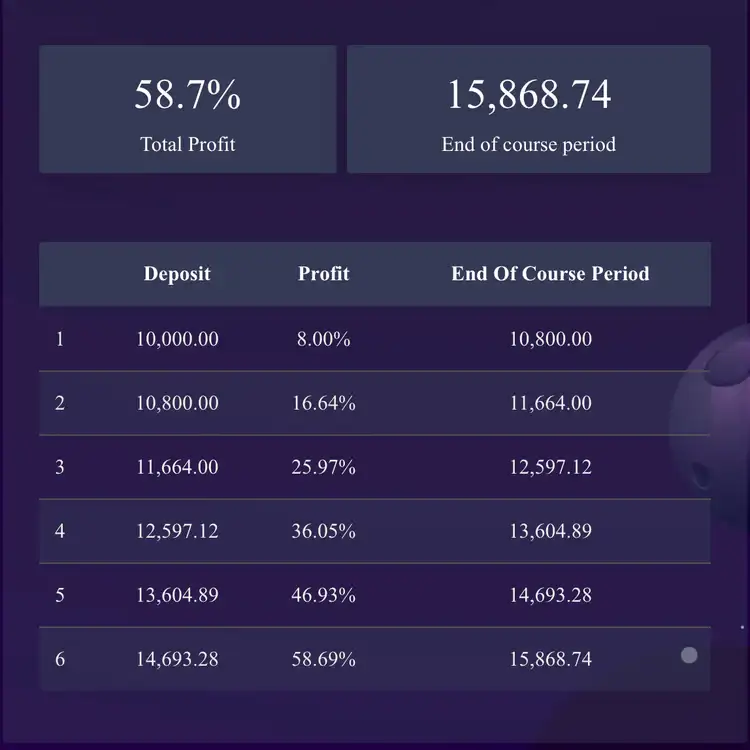
Task: Select the 10,000.00 deposit cell
Action: coord(177,339)
